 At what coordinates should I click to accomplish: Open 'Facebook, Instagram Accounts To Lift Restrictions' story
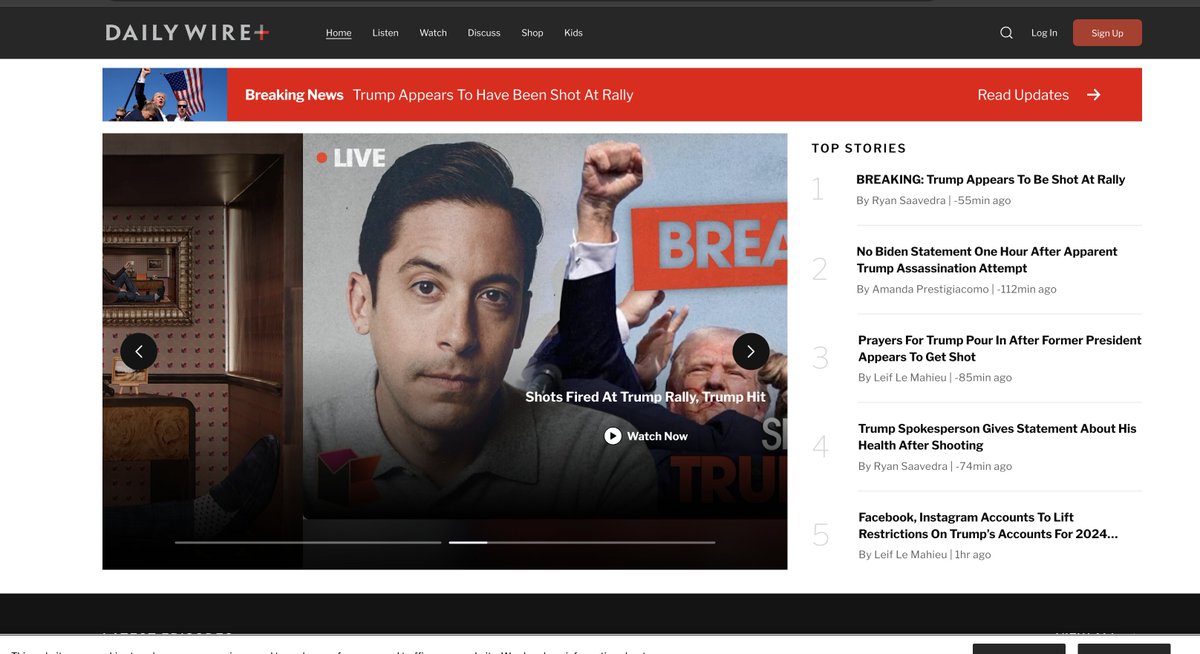coord(988,525)
